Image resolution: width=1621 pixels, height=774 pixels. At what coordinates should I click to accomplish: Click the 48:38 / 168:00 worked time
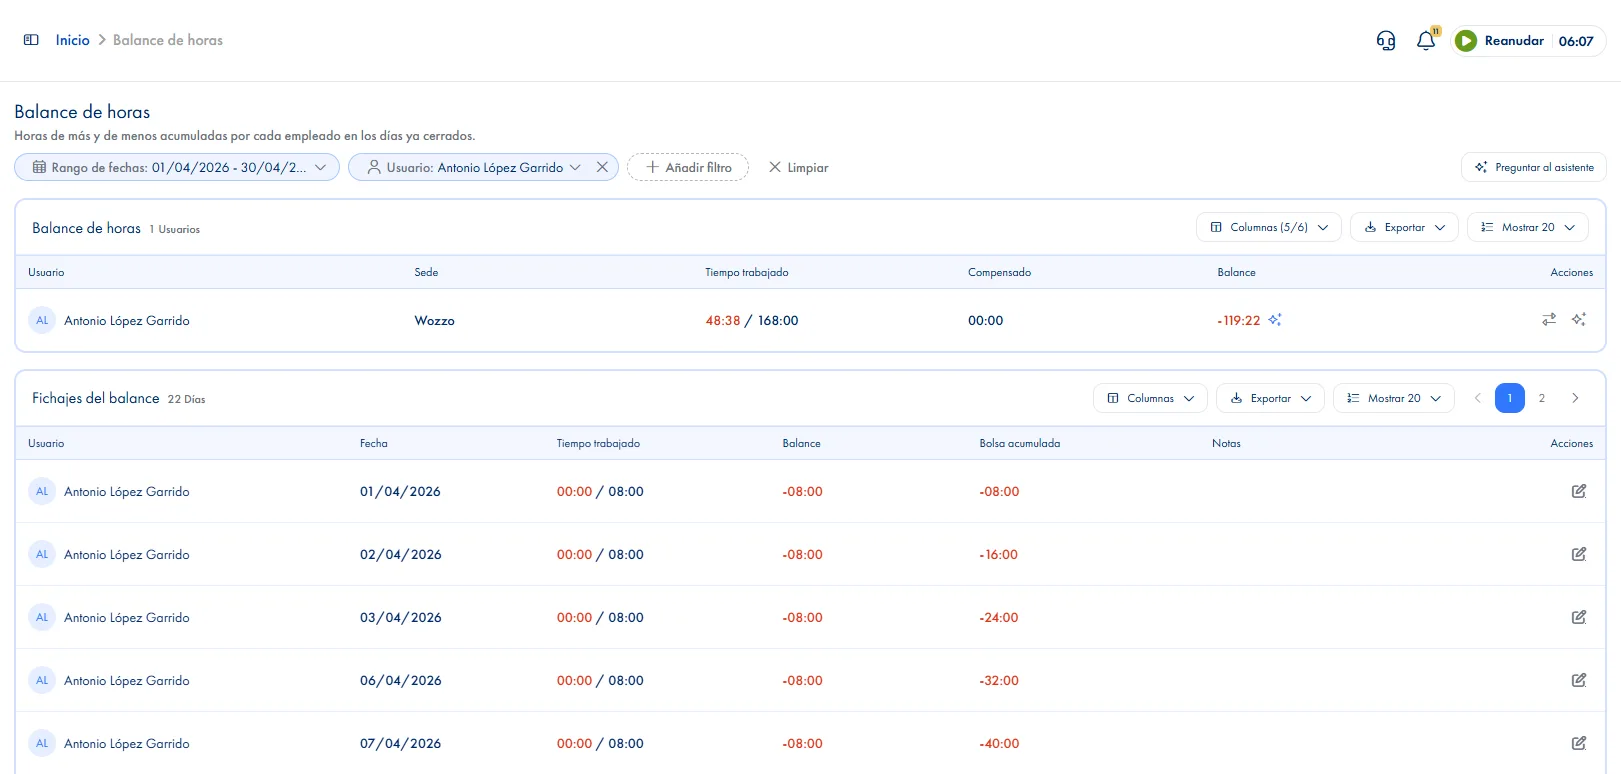(751, 321)
